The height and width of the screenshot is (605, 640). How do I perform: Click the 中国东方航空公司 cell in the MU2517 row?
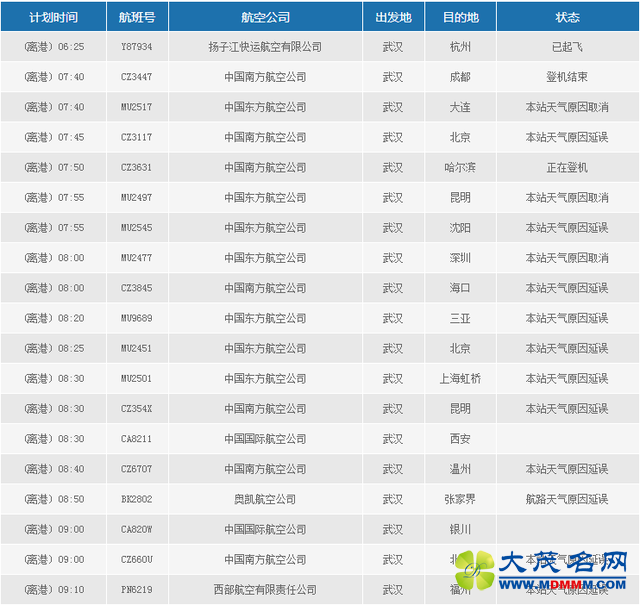pyautogui.click(x=265, y=107)
